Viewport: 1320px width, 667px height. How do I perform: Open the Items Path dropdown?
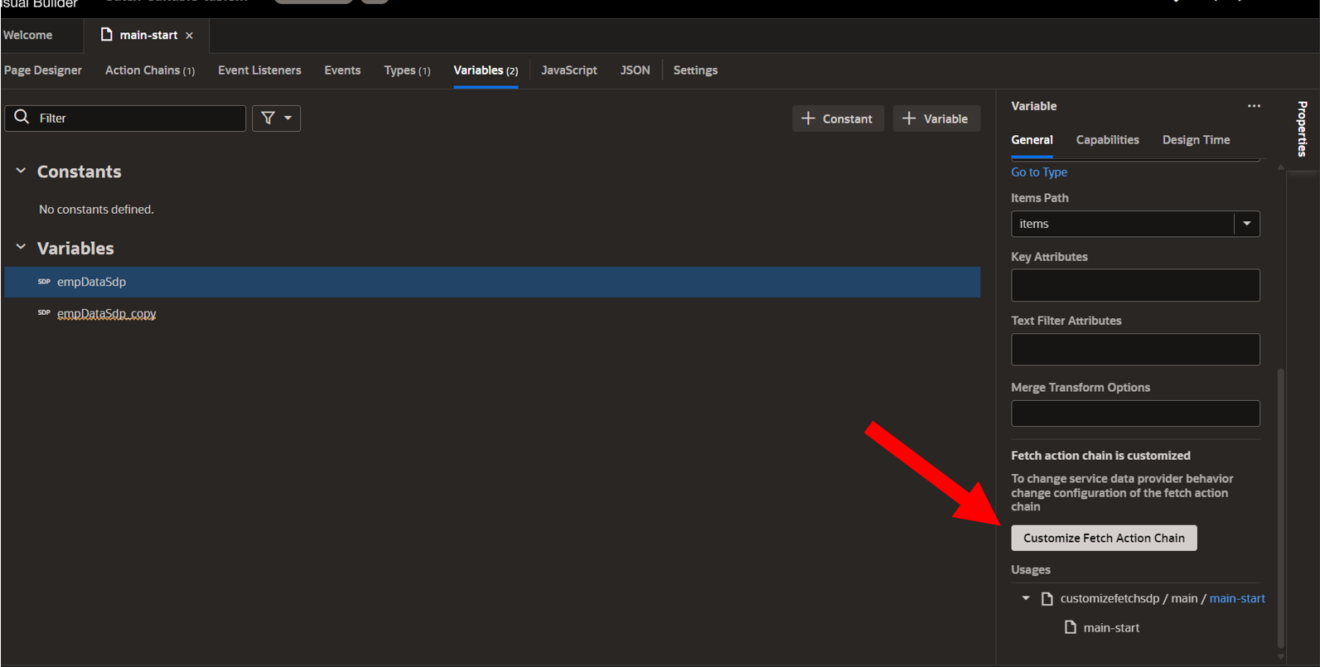coord(1247,223)
